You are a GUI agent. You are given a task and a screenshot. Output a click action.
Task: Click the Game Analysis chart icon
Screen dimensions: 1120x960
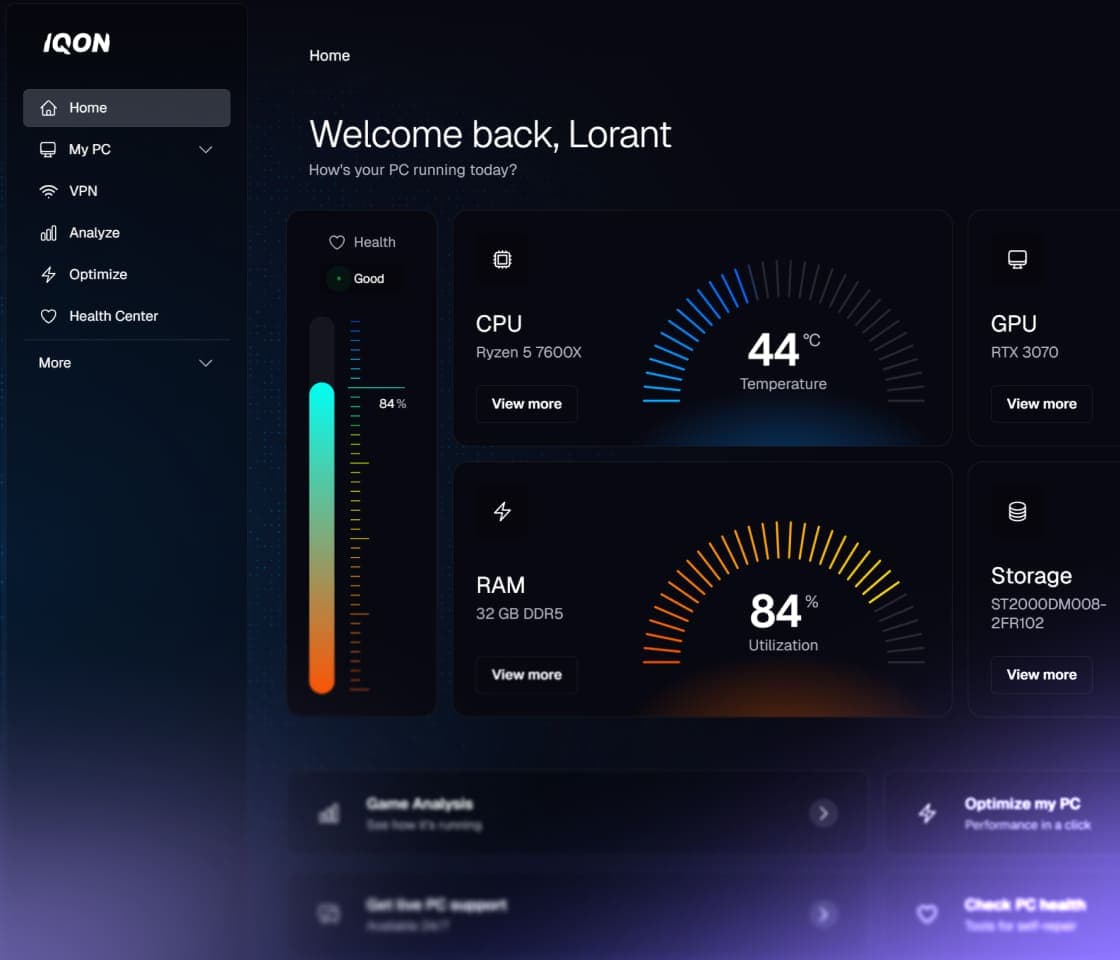pyautogui.click(x=330, y=813)
